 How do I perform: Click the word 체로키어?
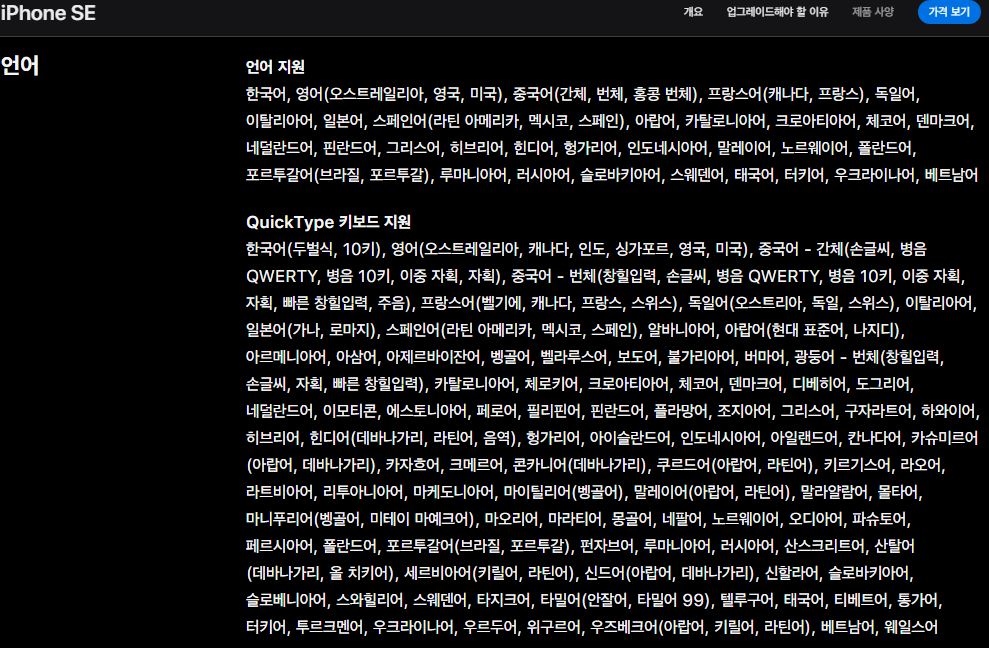[x=552, y=385]
